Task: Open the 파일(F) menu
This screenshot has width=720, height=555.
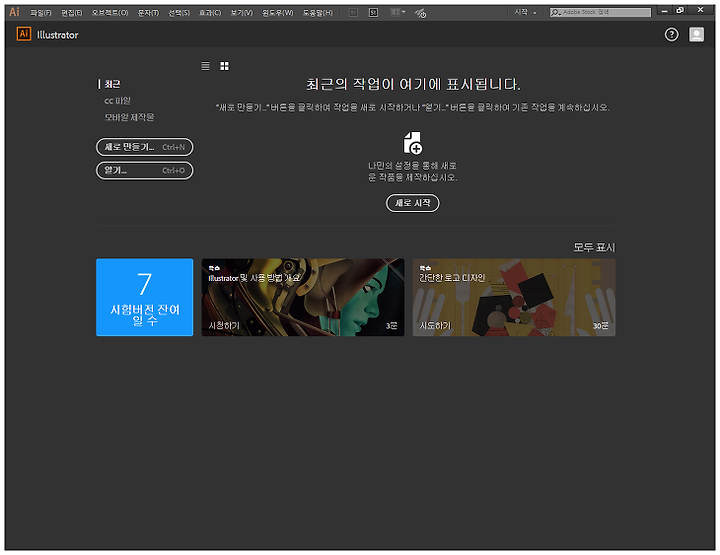Action: (x=40, y=13)
